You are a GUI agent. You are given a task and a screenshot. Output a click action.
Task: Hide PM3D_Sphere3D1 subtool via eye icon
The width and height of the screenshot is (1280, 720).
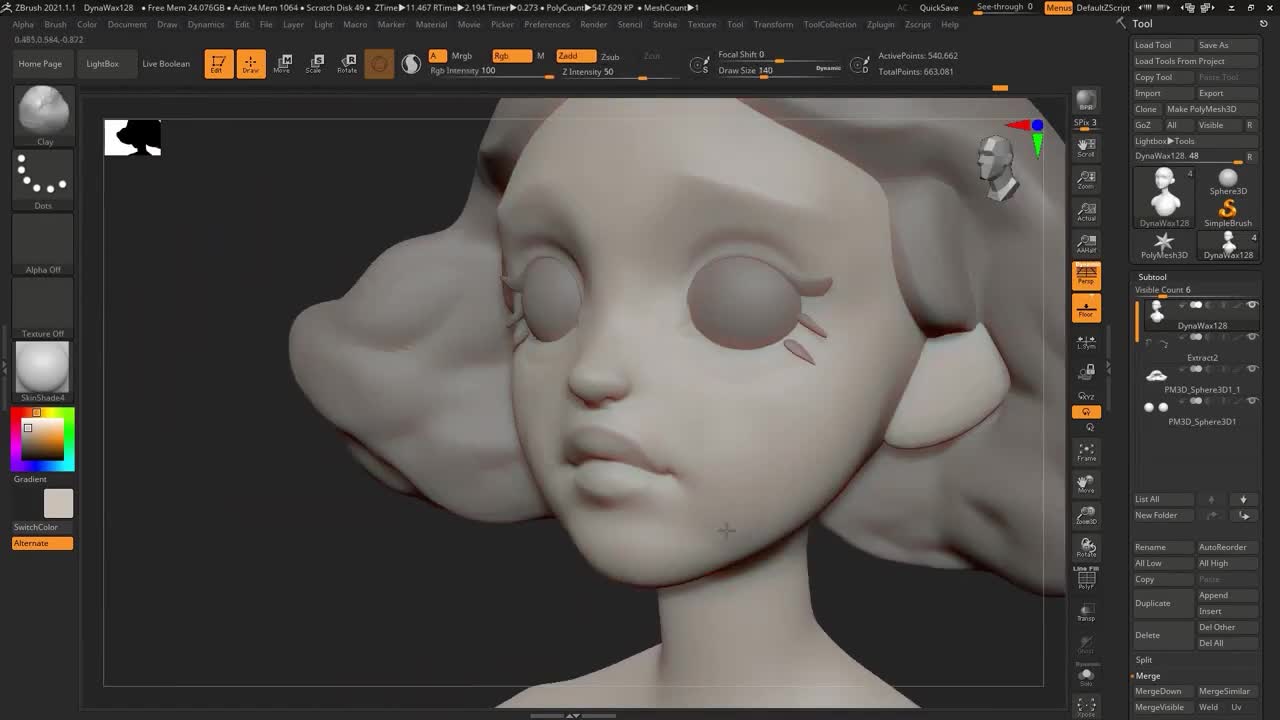1252,401
